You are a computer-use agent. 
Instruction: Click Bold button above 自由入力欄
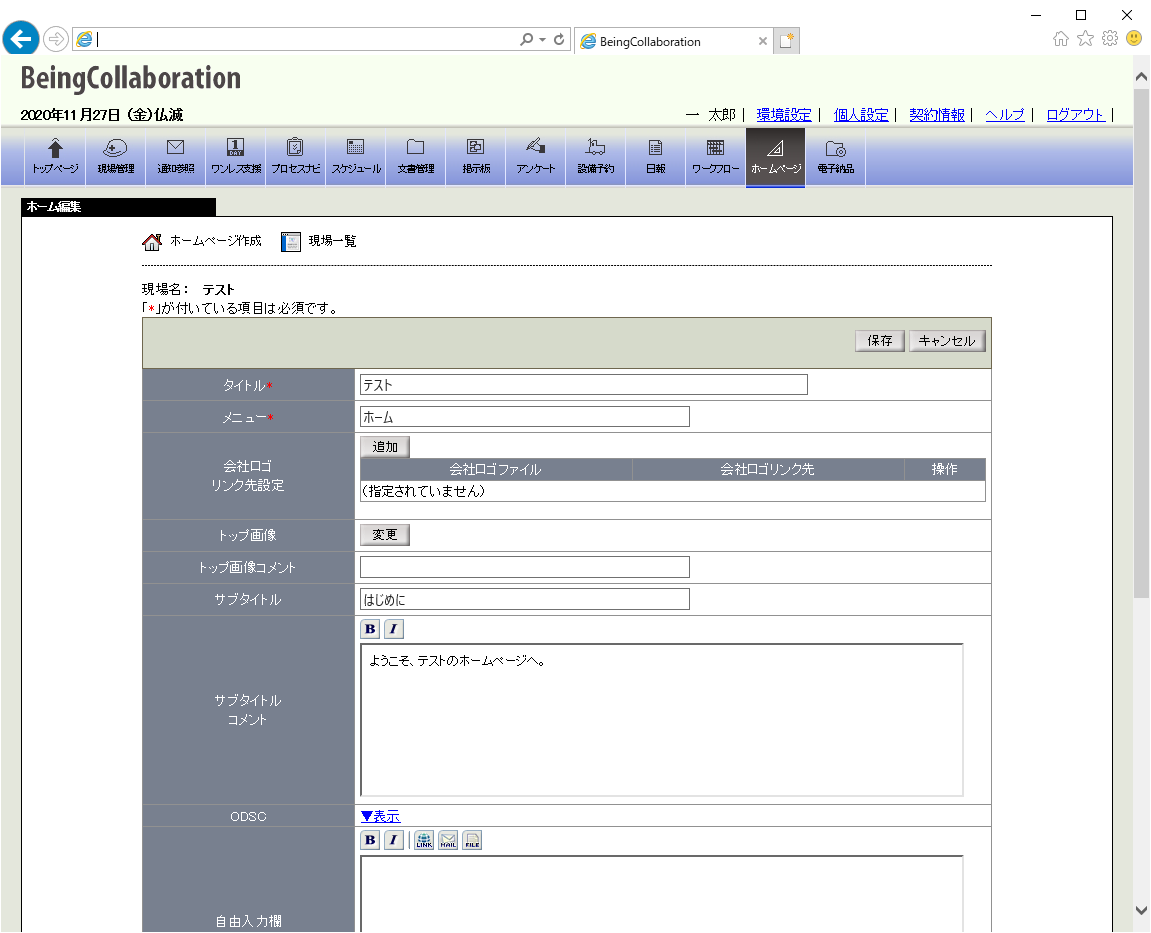click(370, 841)
